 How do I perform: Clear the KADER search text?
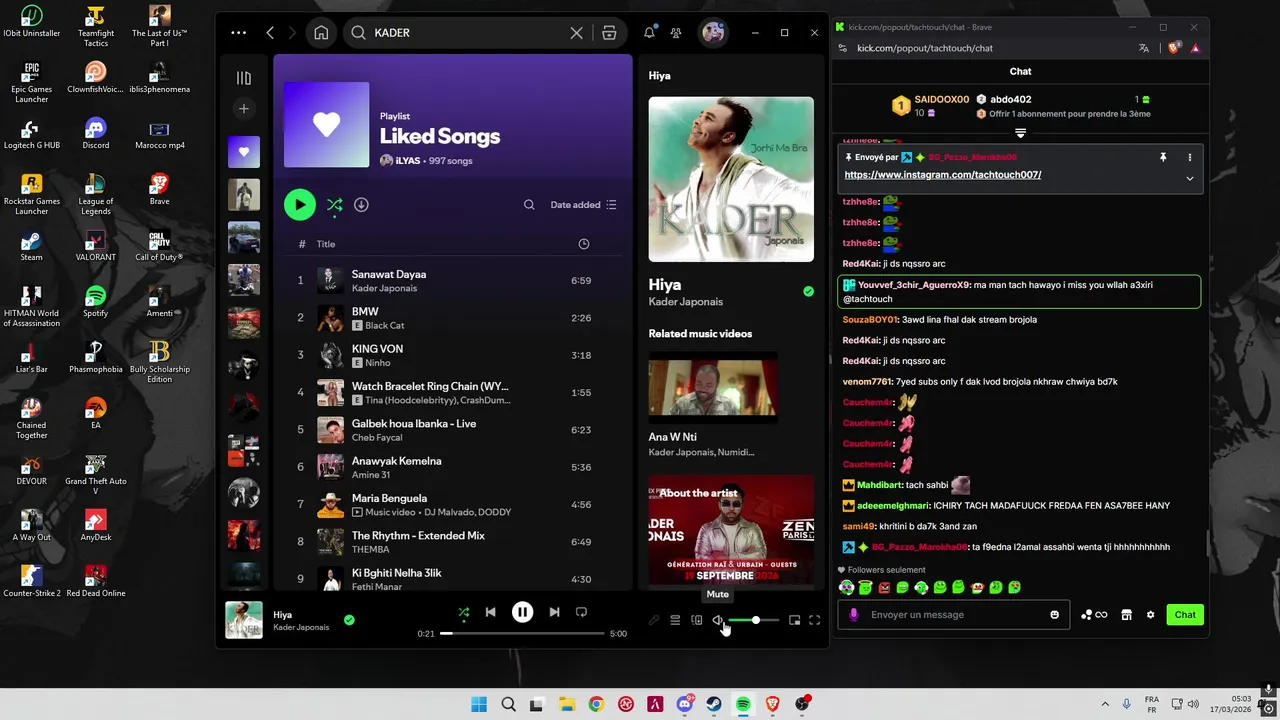pyautogui.click(x=577, y=33)
